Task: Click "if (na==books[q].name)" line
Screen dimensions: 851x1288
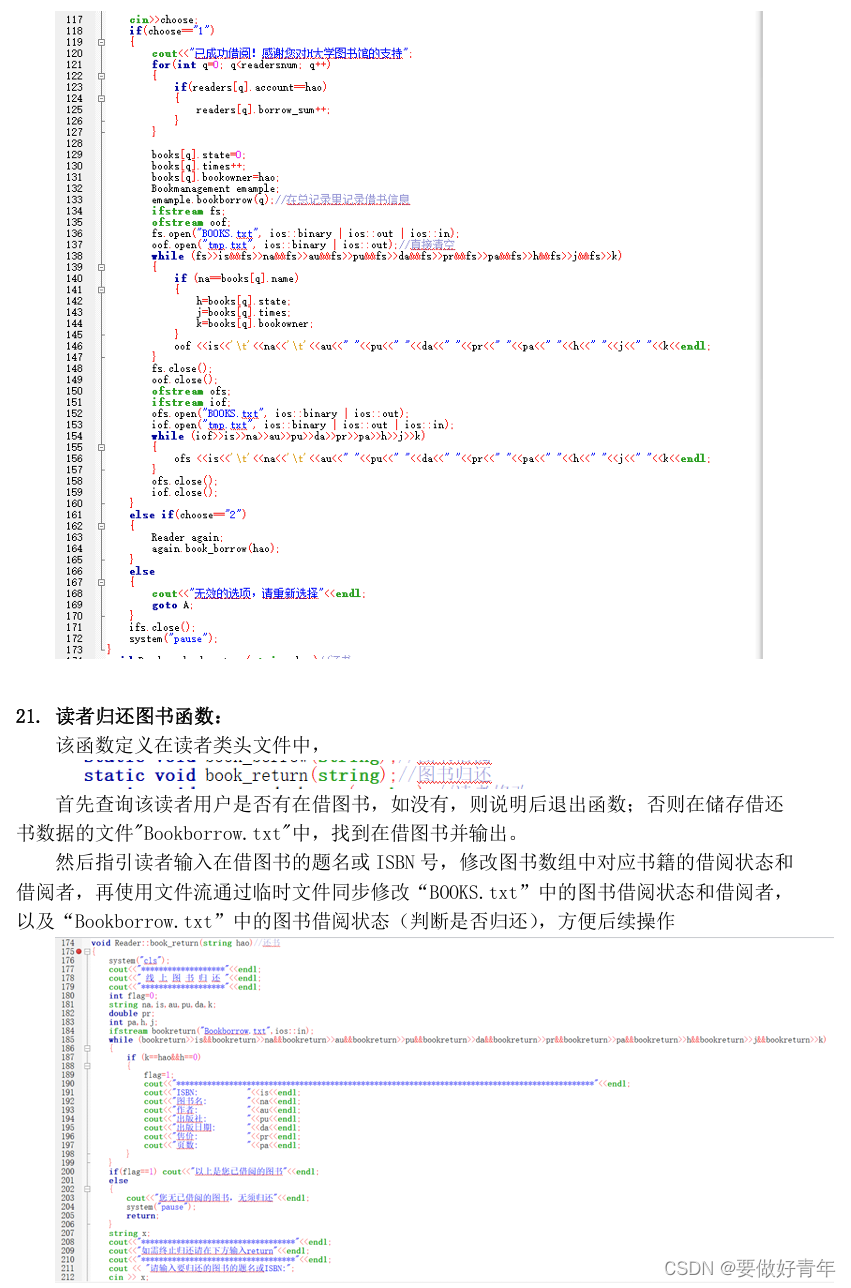Action: pyautogui.click(x=236, y=278)
